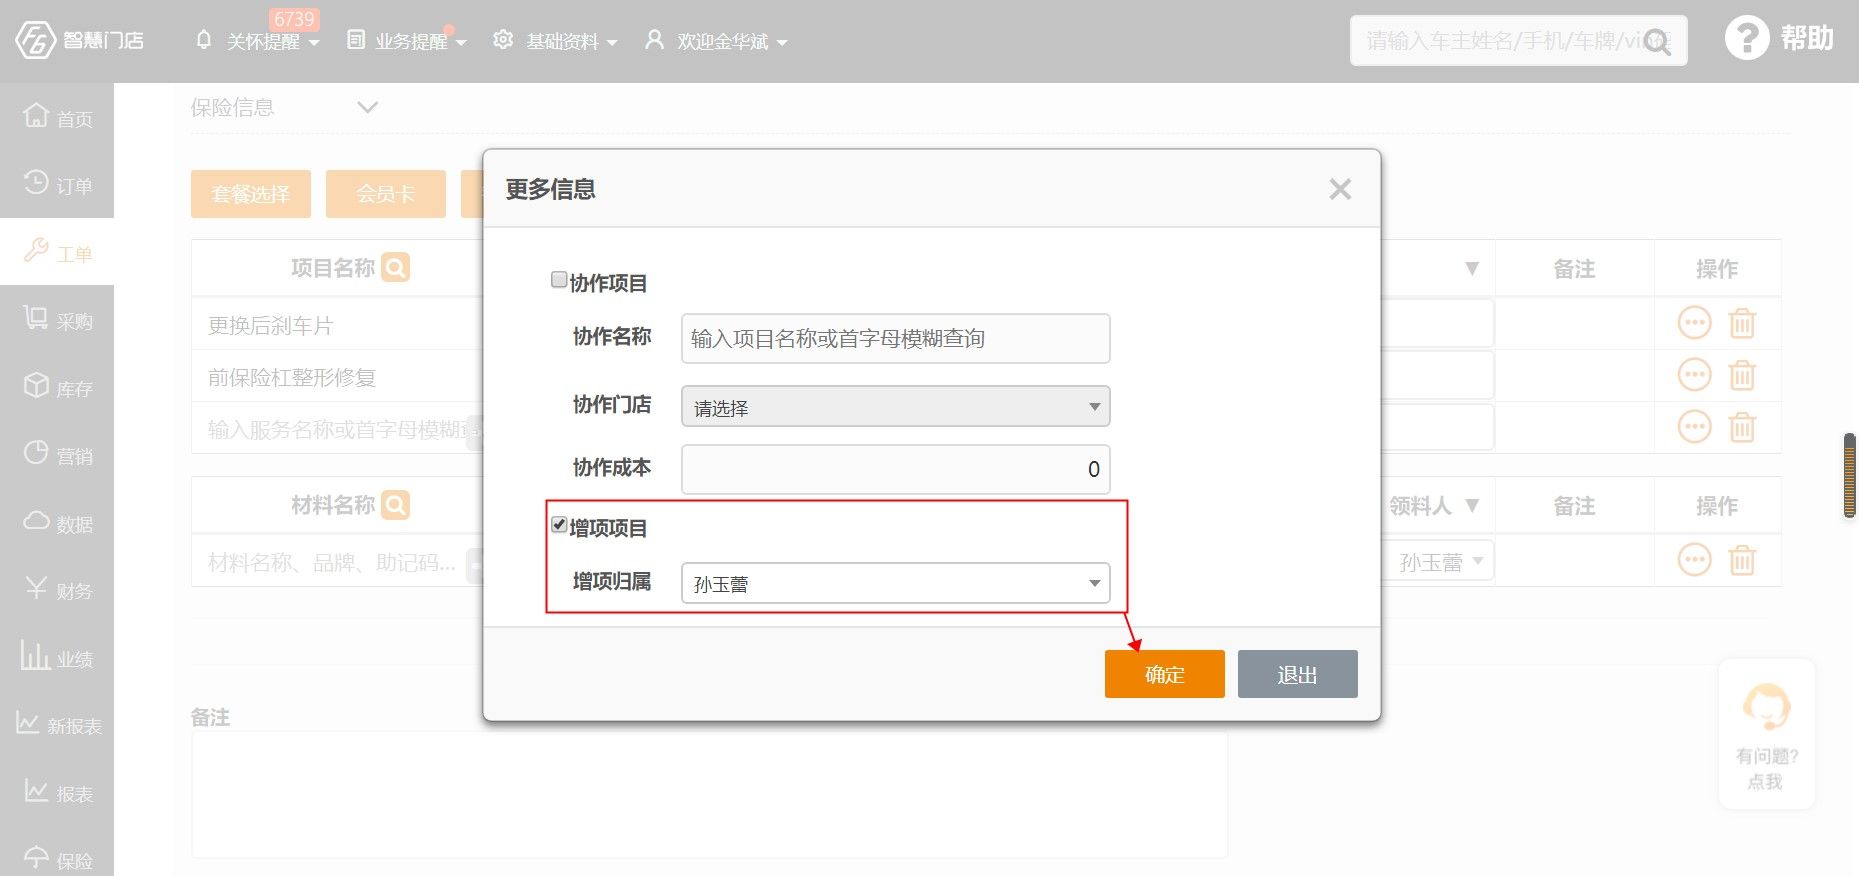Image resolution: width=1859 pixels, height=876 pixels.
Task: Check the 协作项目 checkbox
Action: 559,280
